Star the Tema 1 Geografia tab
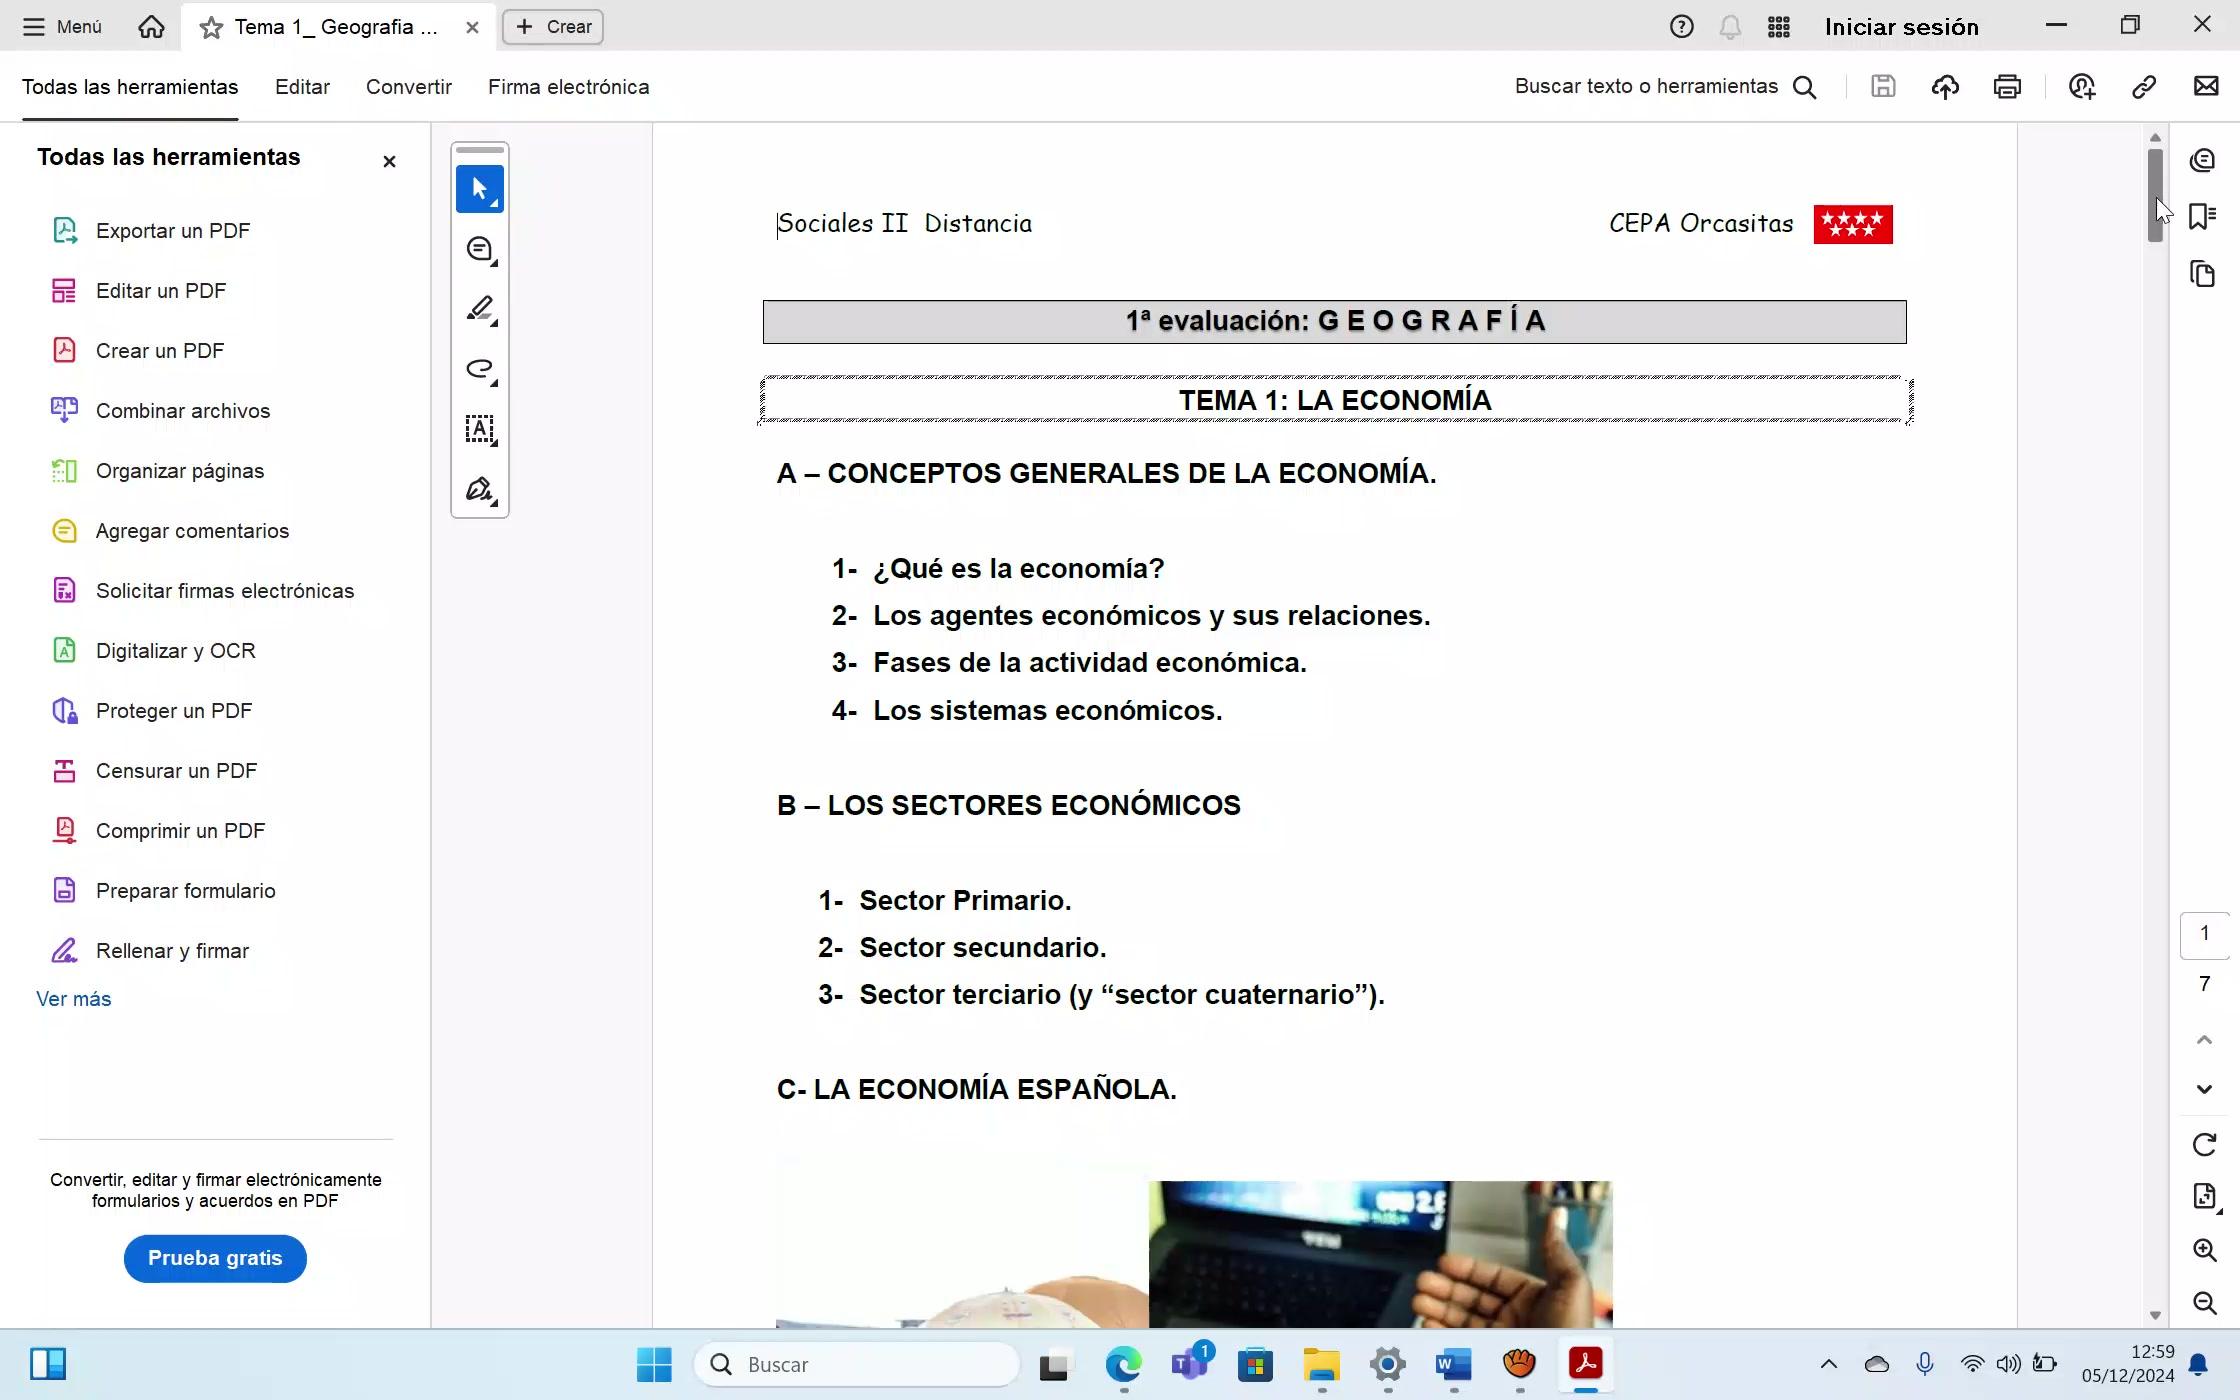2240x1400 pixels. pos(211,27)
